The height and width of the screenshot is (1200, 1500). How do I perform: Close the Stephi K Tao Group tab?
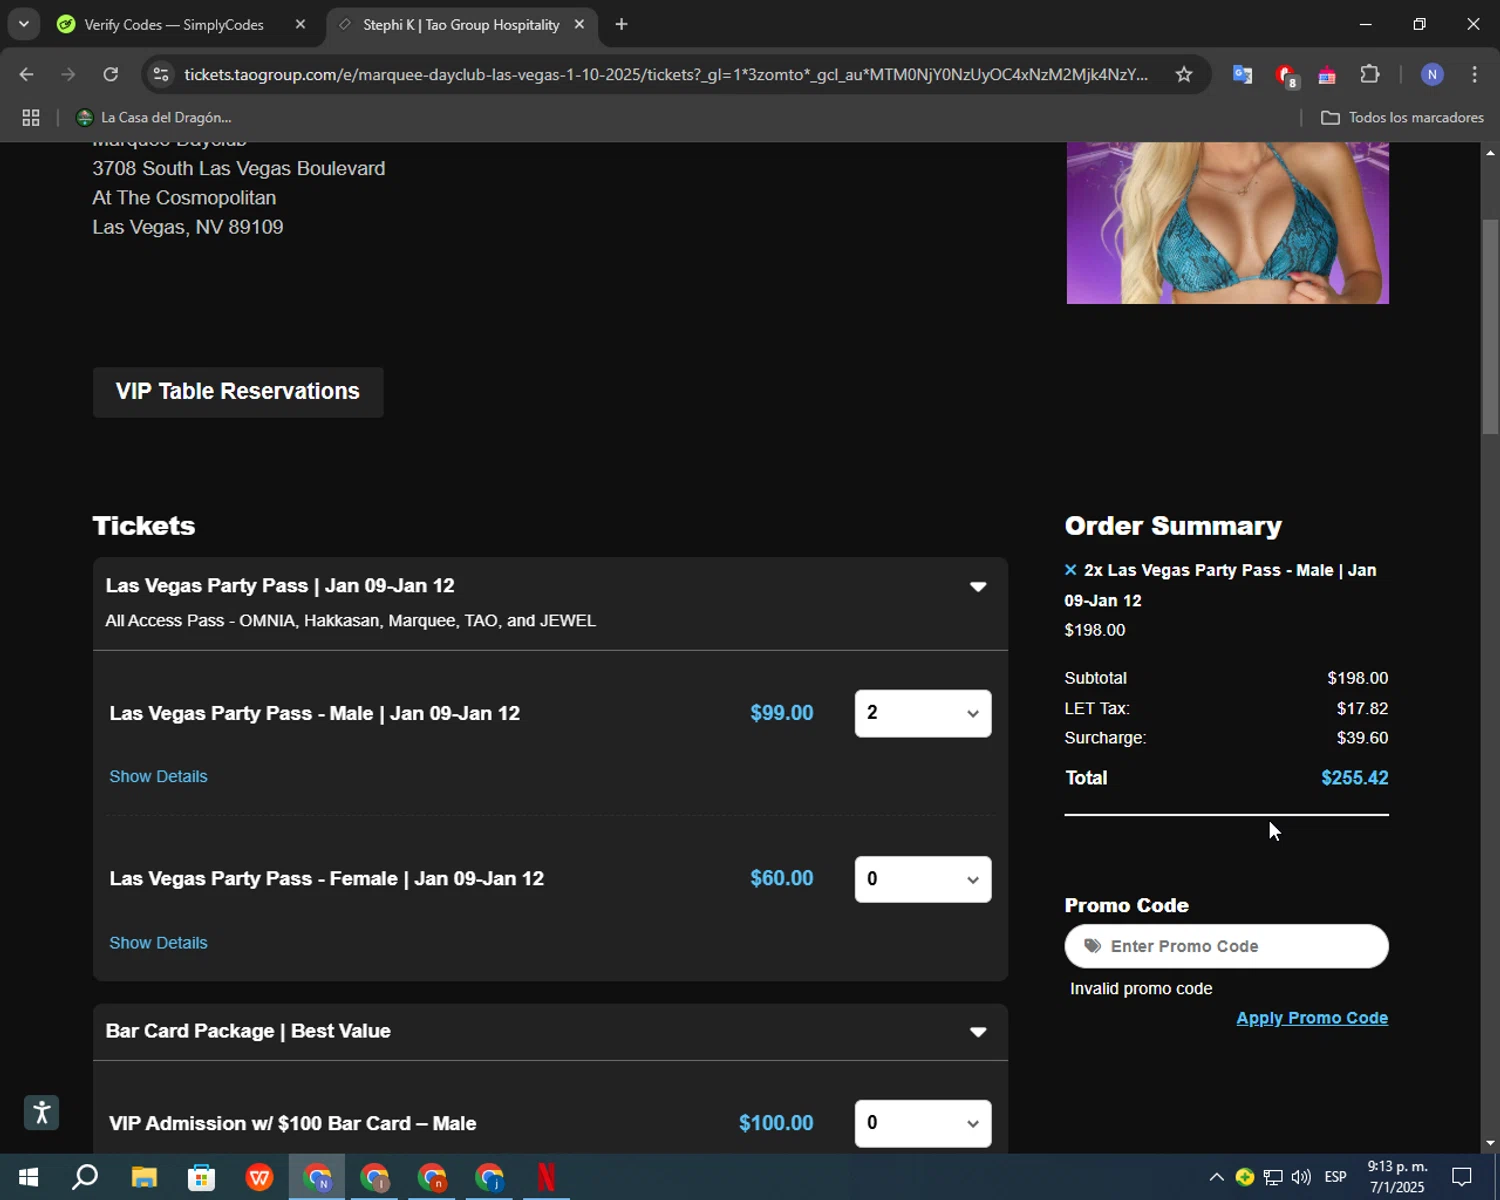pyautogui.click(x=579, y=24)
